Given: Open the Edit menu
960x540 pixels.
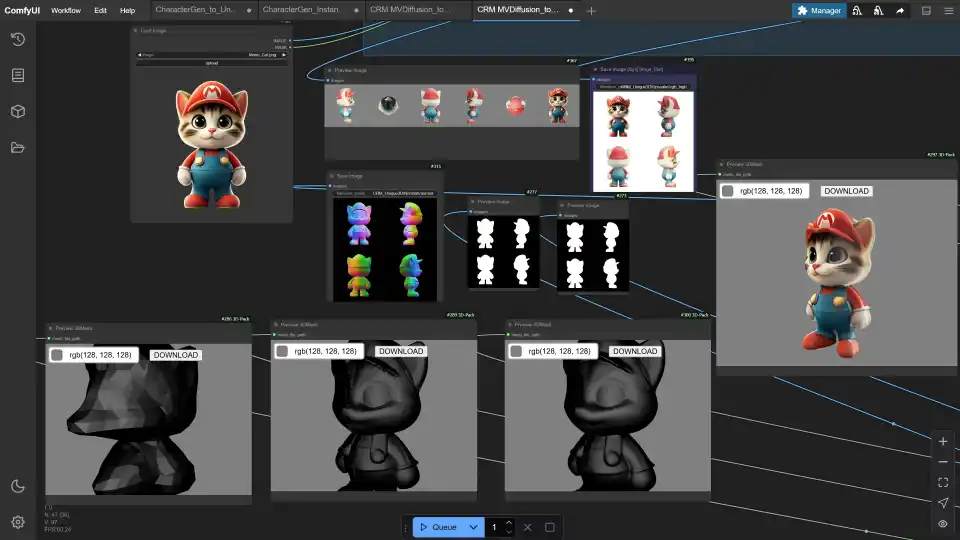Looking at the screenshot, I should pos(100,10).
